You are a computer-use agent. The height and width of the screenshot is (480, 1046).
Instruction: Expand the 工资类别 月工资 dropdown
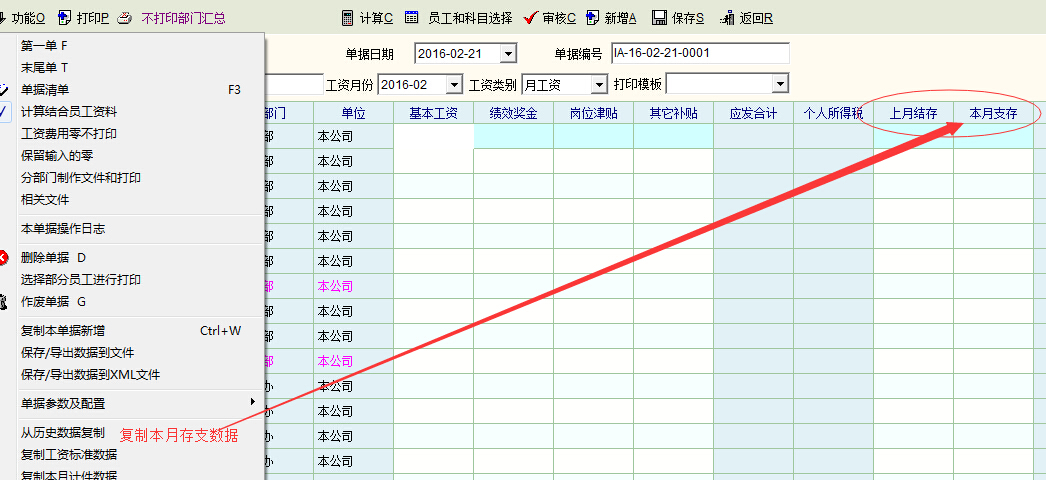point(598,85)
